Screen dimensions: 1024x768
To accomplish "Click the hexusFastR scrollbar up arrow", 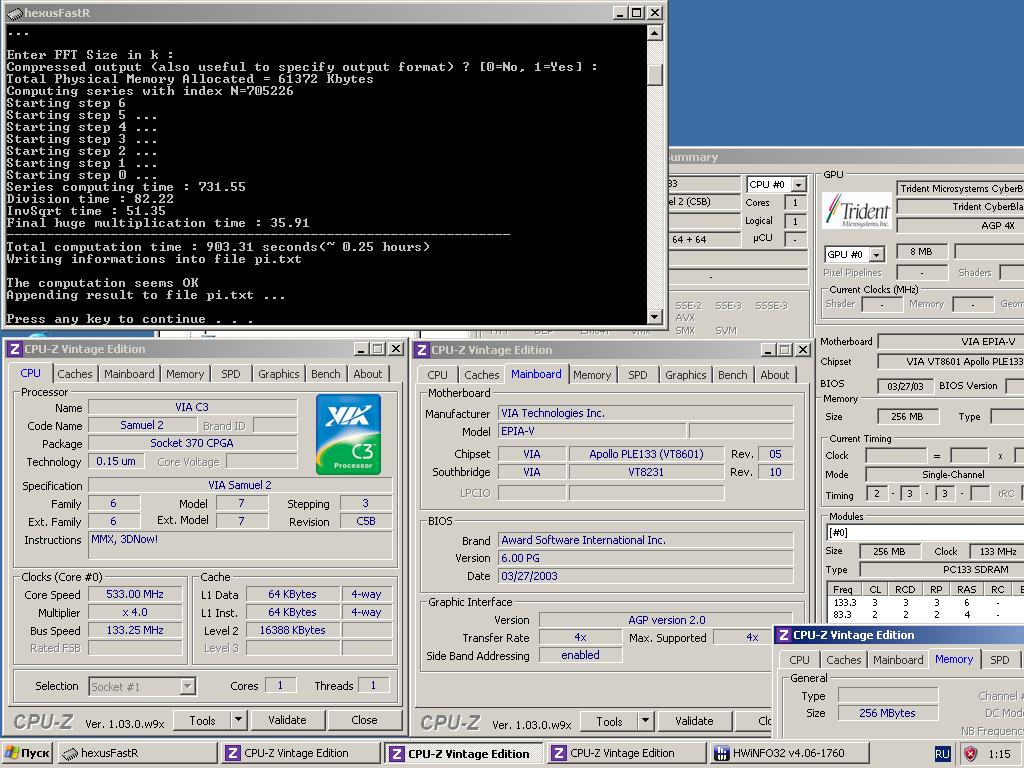I will pyautogui.click(x=655, y=33).
